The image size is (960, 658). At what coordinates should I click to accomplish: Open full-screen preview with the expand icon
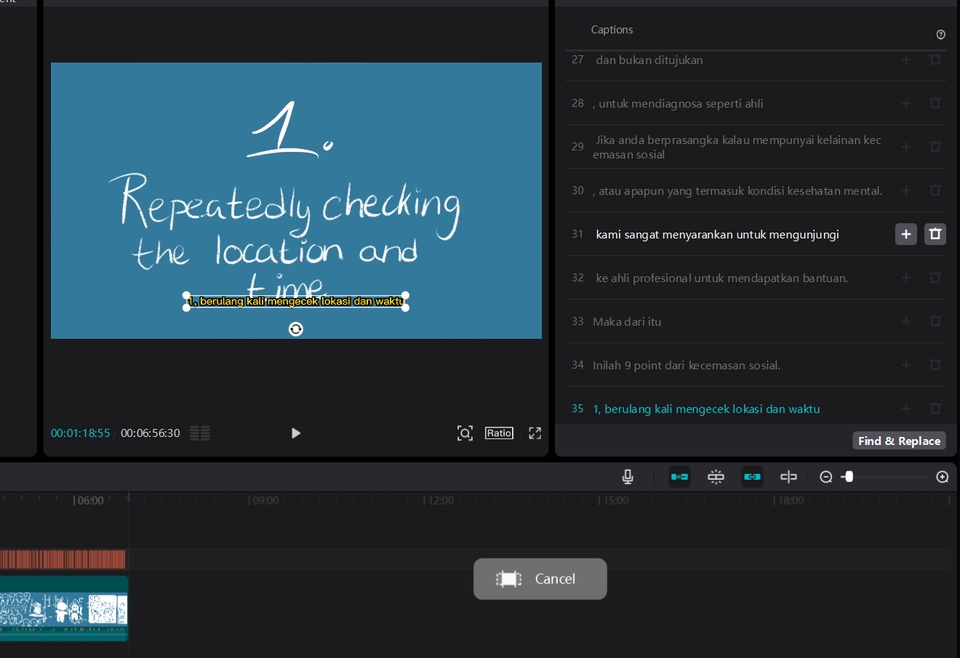click(x=534, y=433)
